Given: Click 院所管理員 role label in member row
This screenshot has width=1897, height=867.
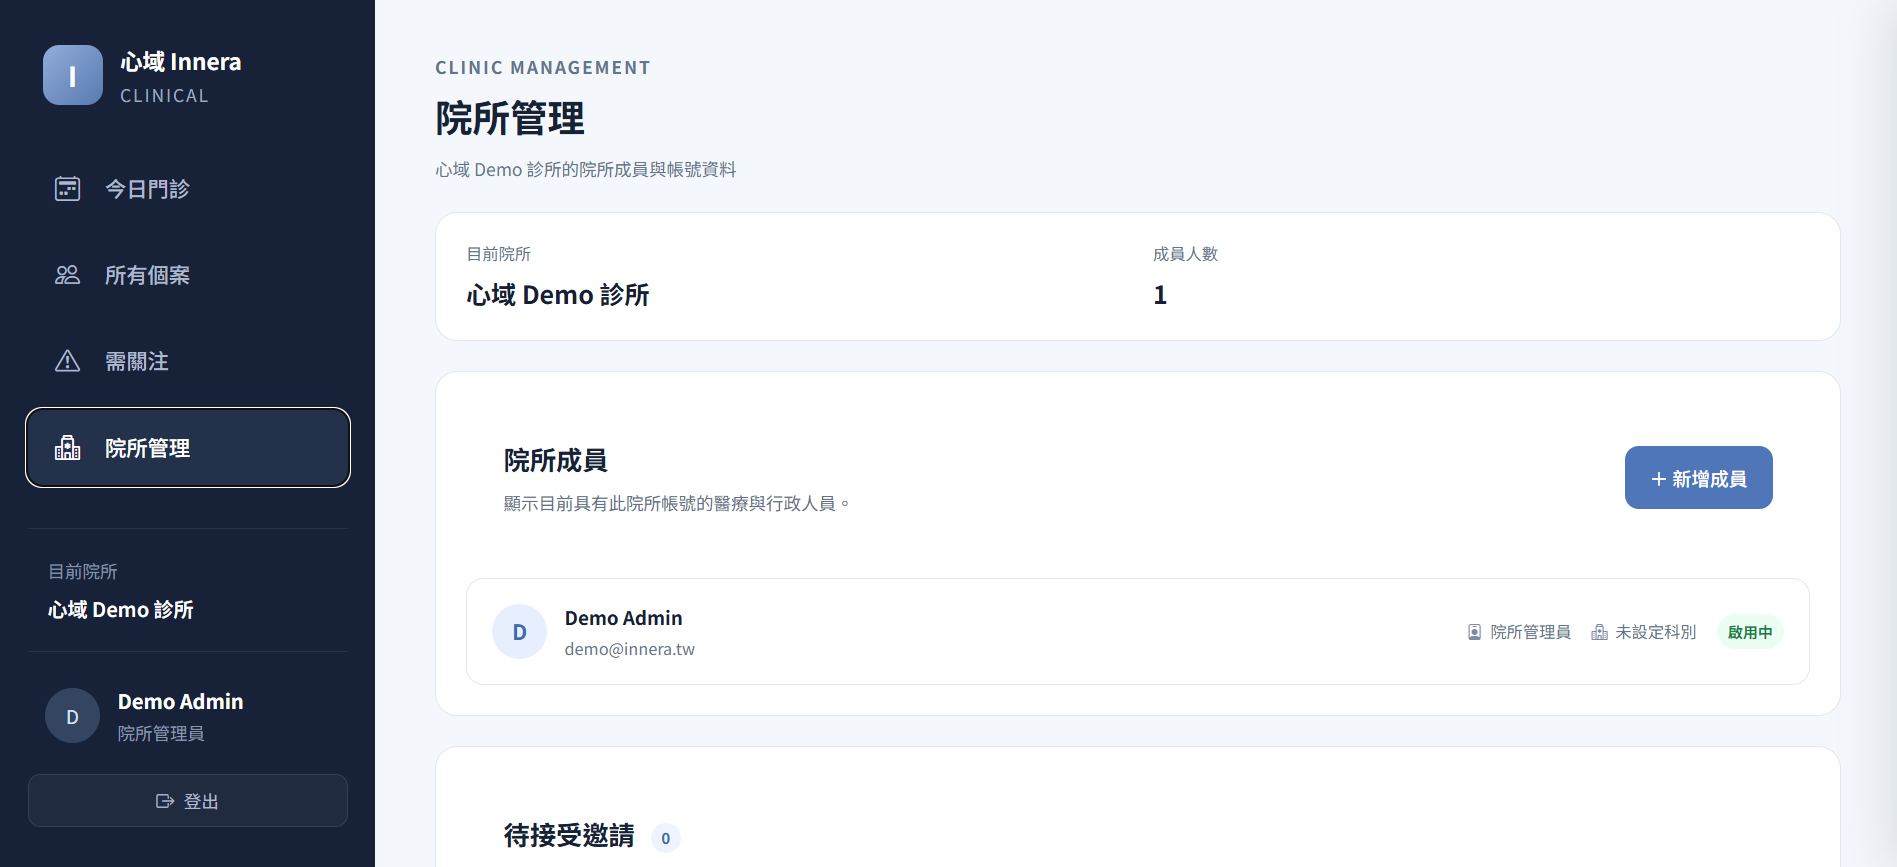Looking at the screenshot, I should [x=1530, y=632].
